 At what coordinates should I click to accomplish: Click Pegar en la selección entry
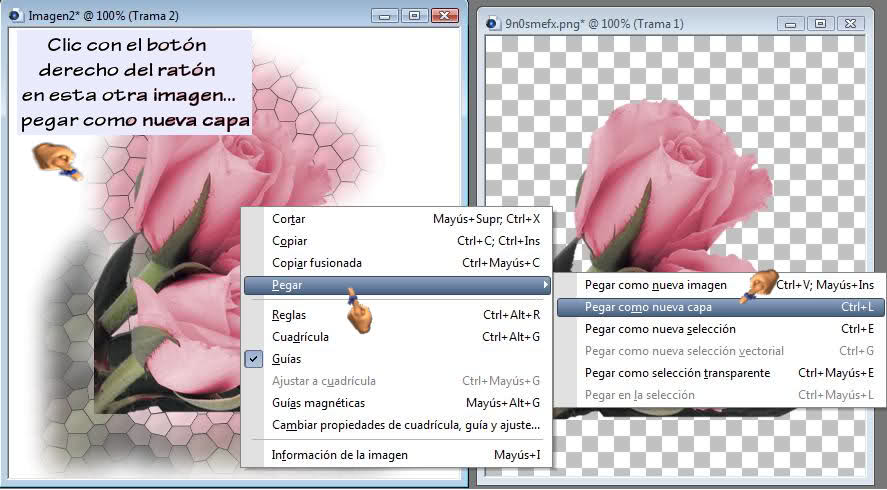[720, 395]
